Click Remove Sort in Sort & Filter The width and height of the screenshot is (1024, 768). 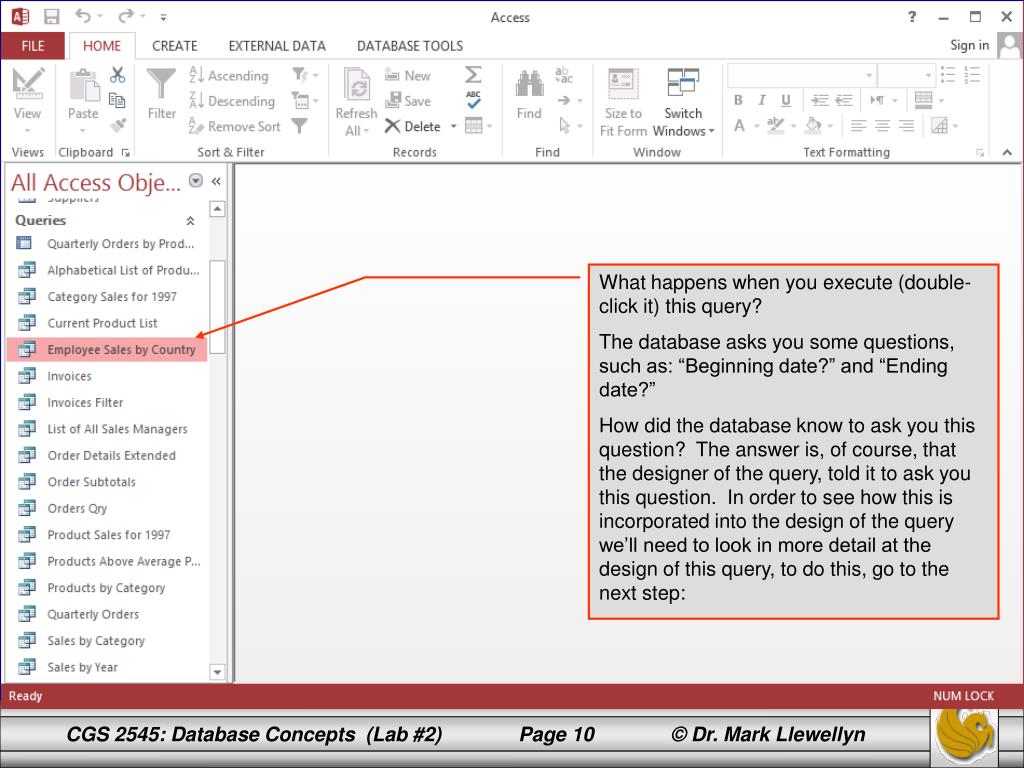pos(234,126)
